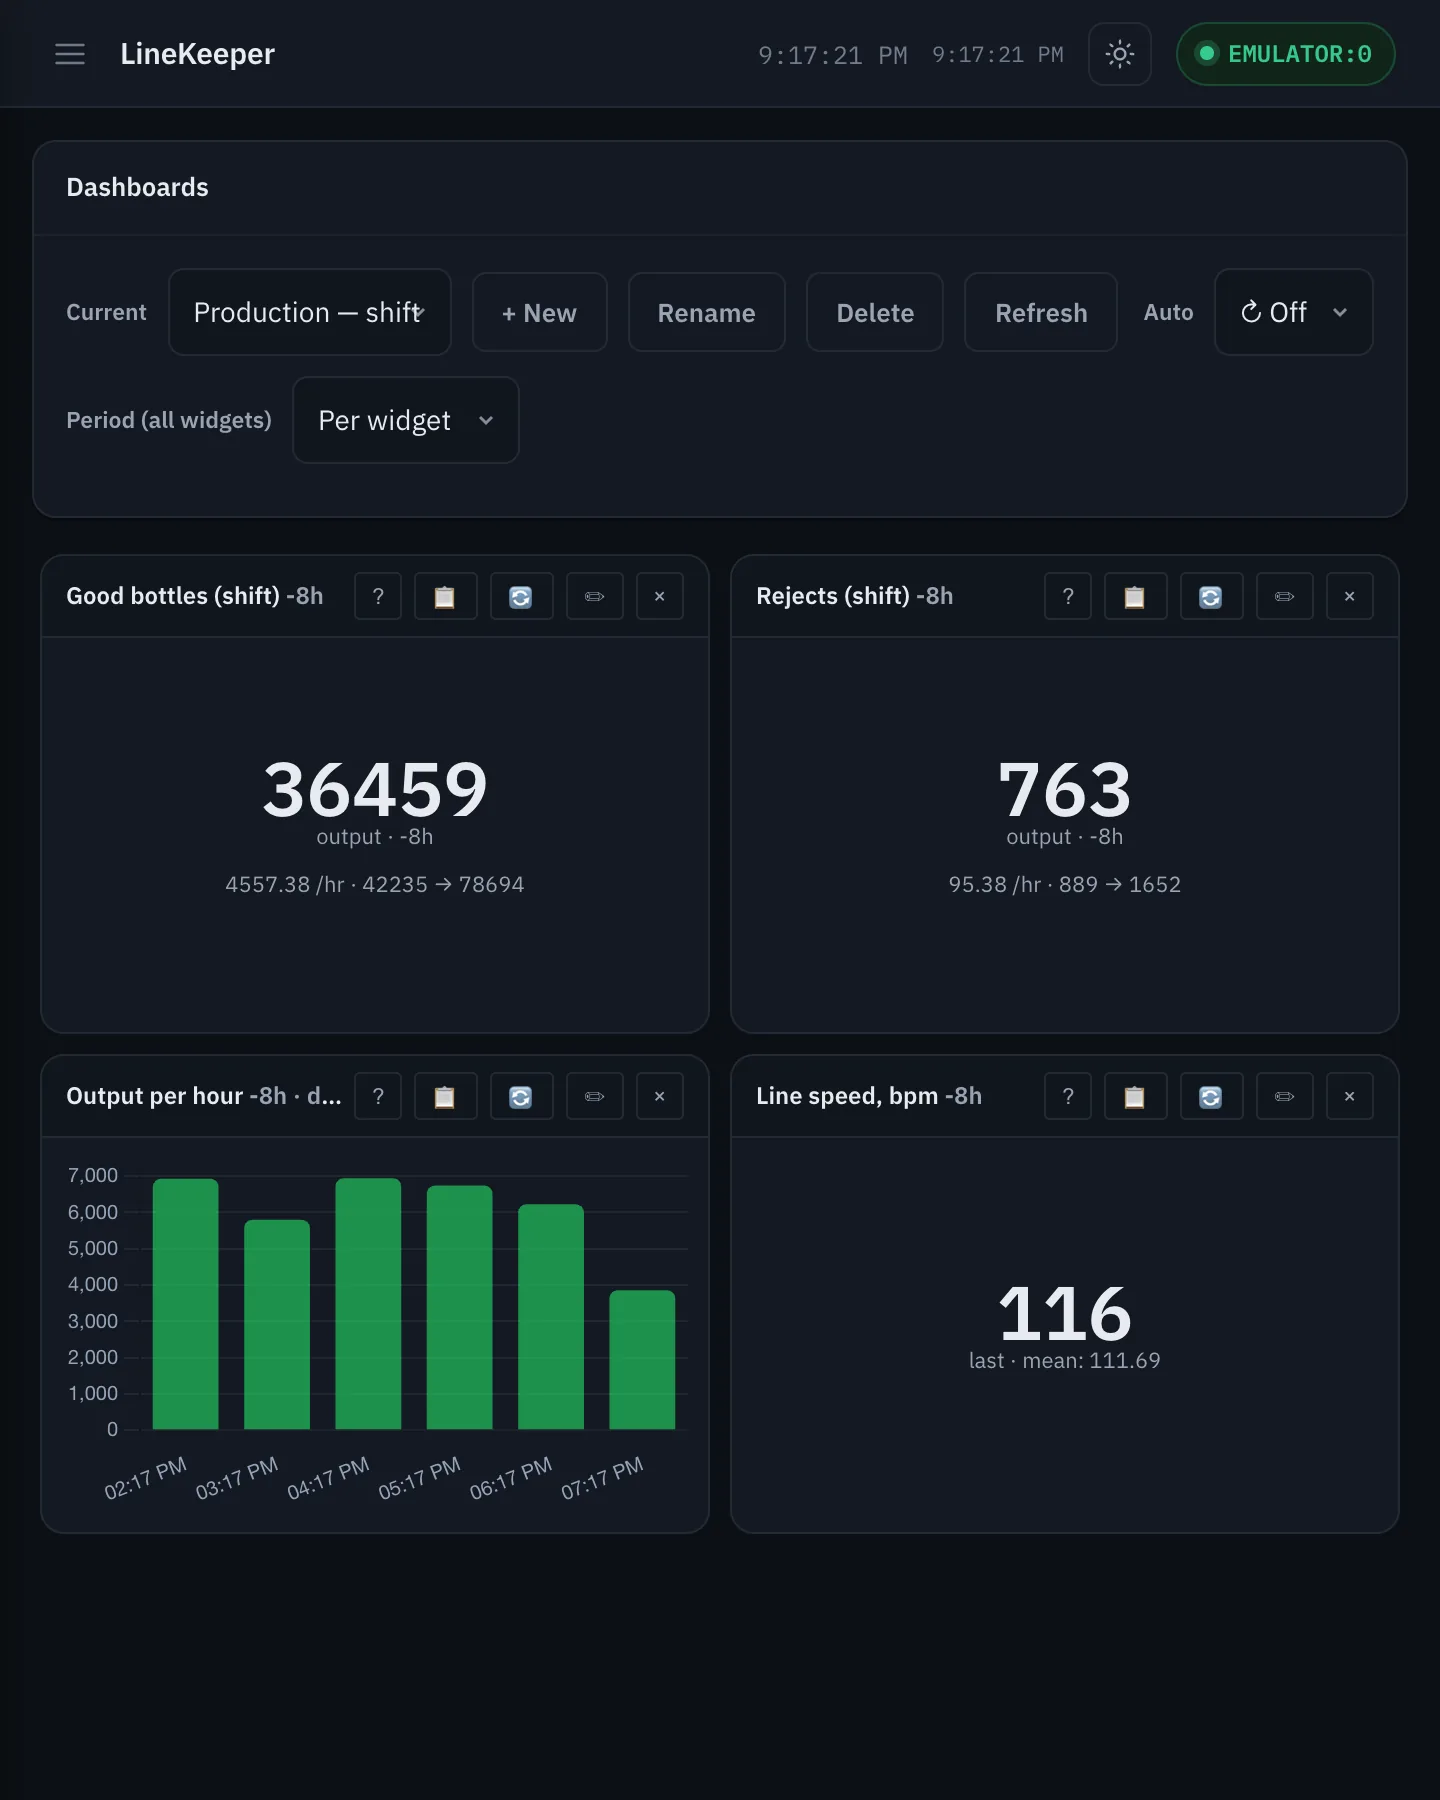The width and height of the screenshot is (1440, 1800).
Task: Click the 05:17 PM chart bar
Action: (x=460, y=1307)
